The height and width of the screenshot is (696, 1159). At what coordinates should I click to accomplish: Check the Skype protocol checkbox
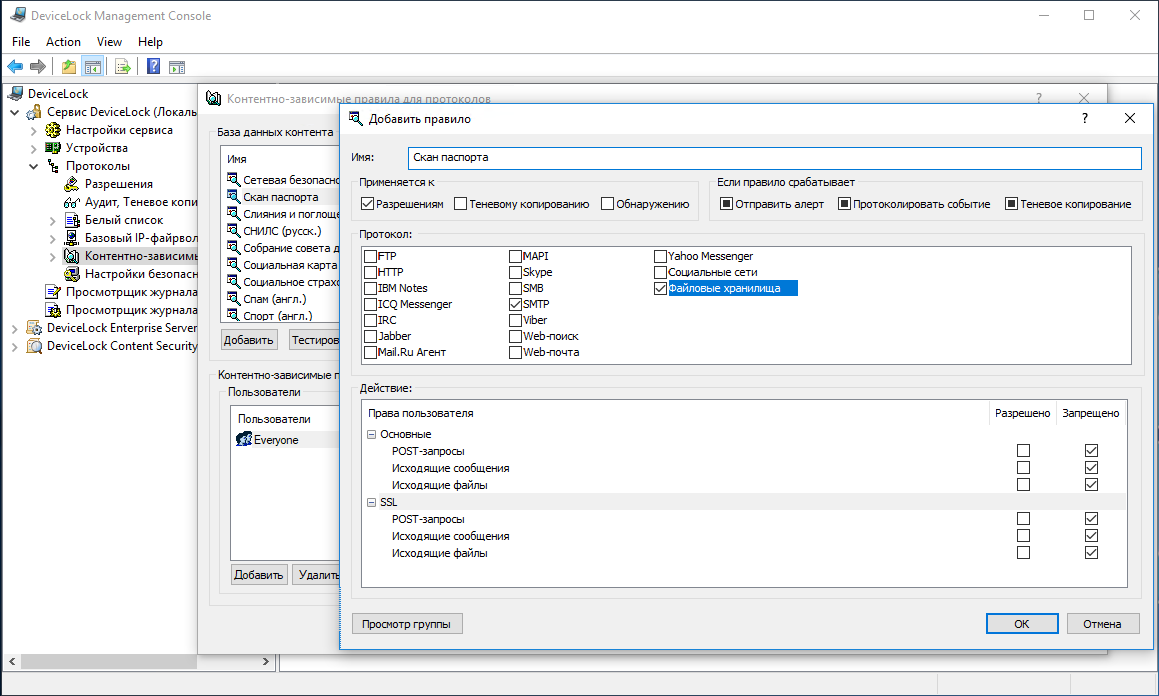coord(515,273)
